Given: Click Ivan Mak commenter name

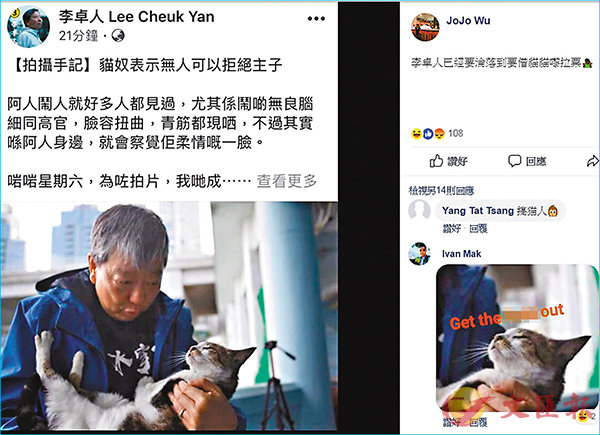Looking at the screenshot, I should 461,254.
